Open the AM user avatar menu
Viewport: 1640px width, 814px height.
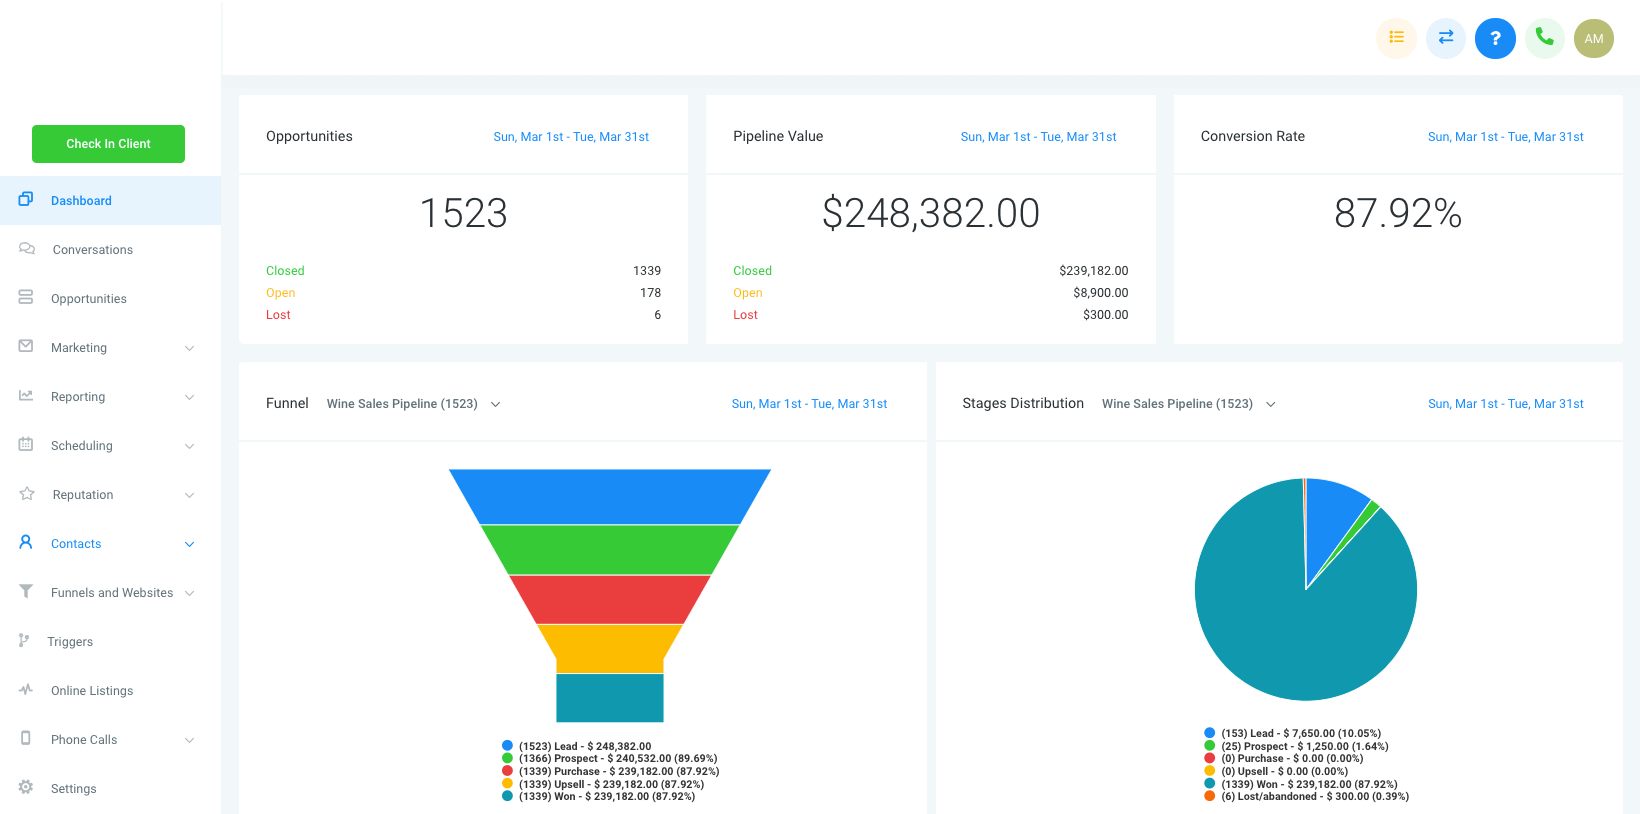tap(1594, 38)
